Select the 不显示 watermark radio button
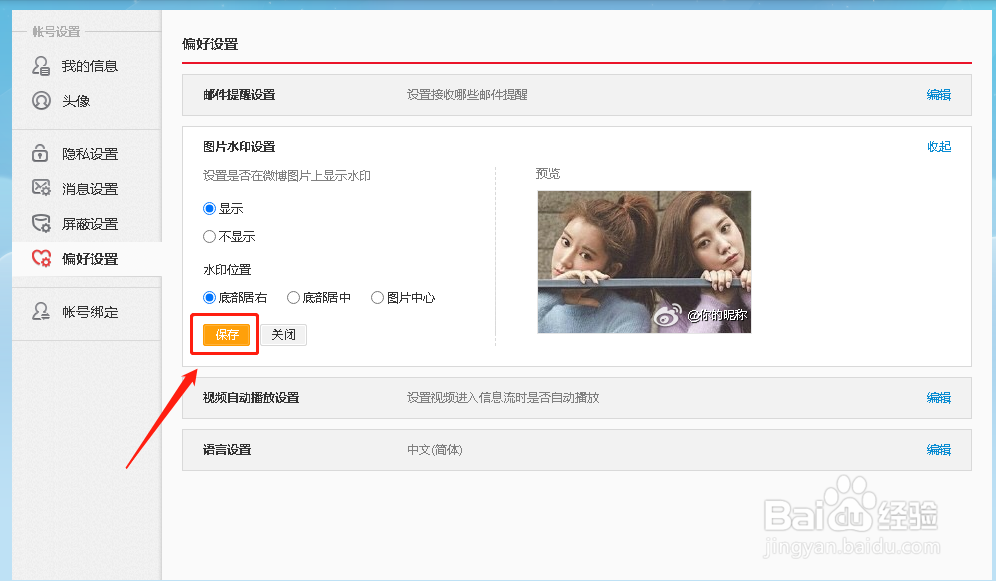 (x=209, y=237)
